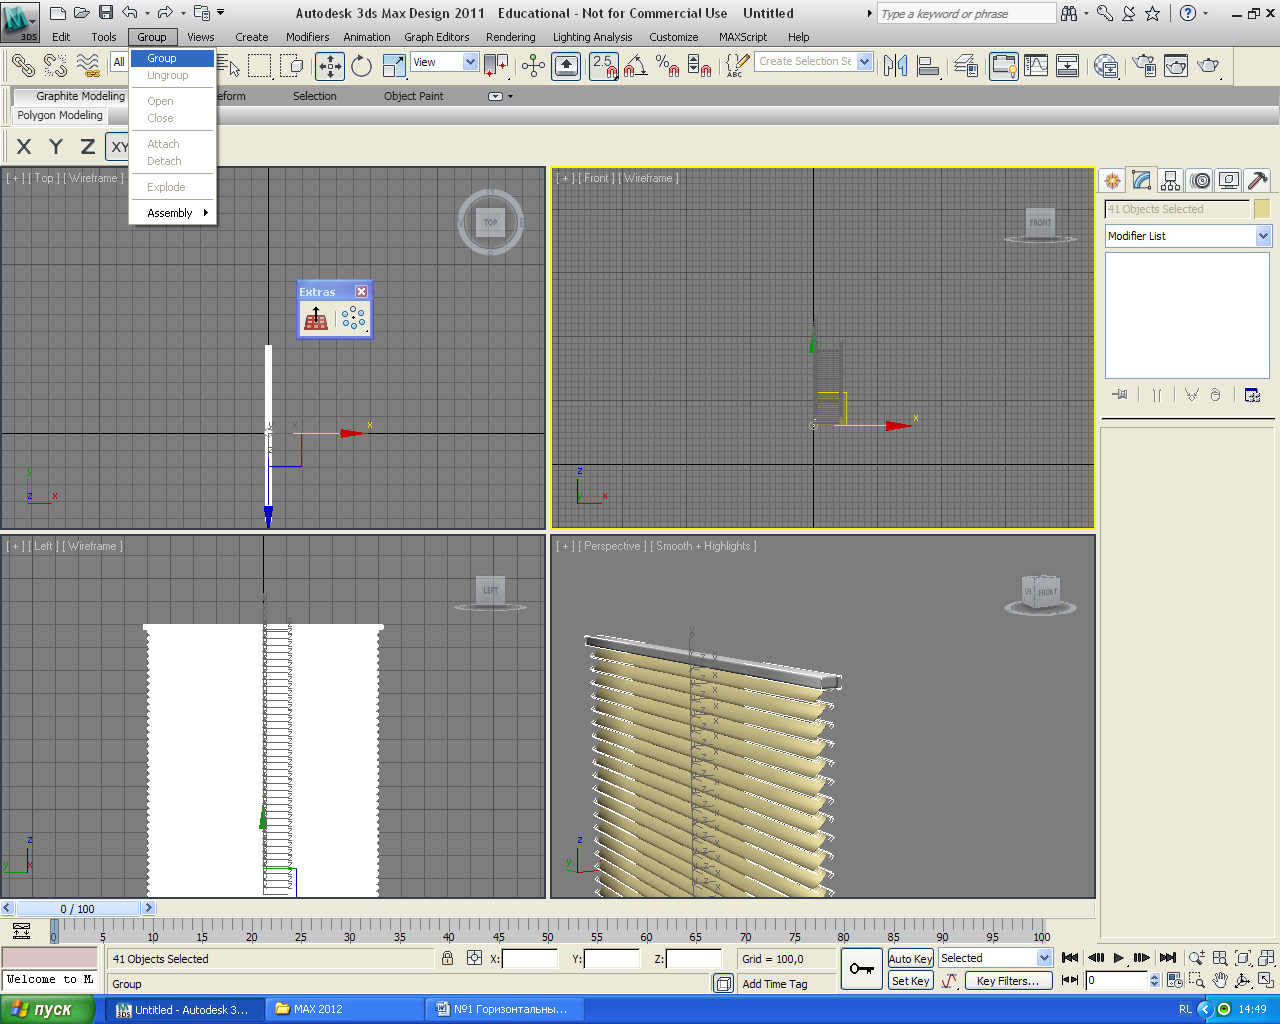1280x1024 pixels.
Task: Activate the Select and Scale tool
Action: pos(394,66)
